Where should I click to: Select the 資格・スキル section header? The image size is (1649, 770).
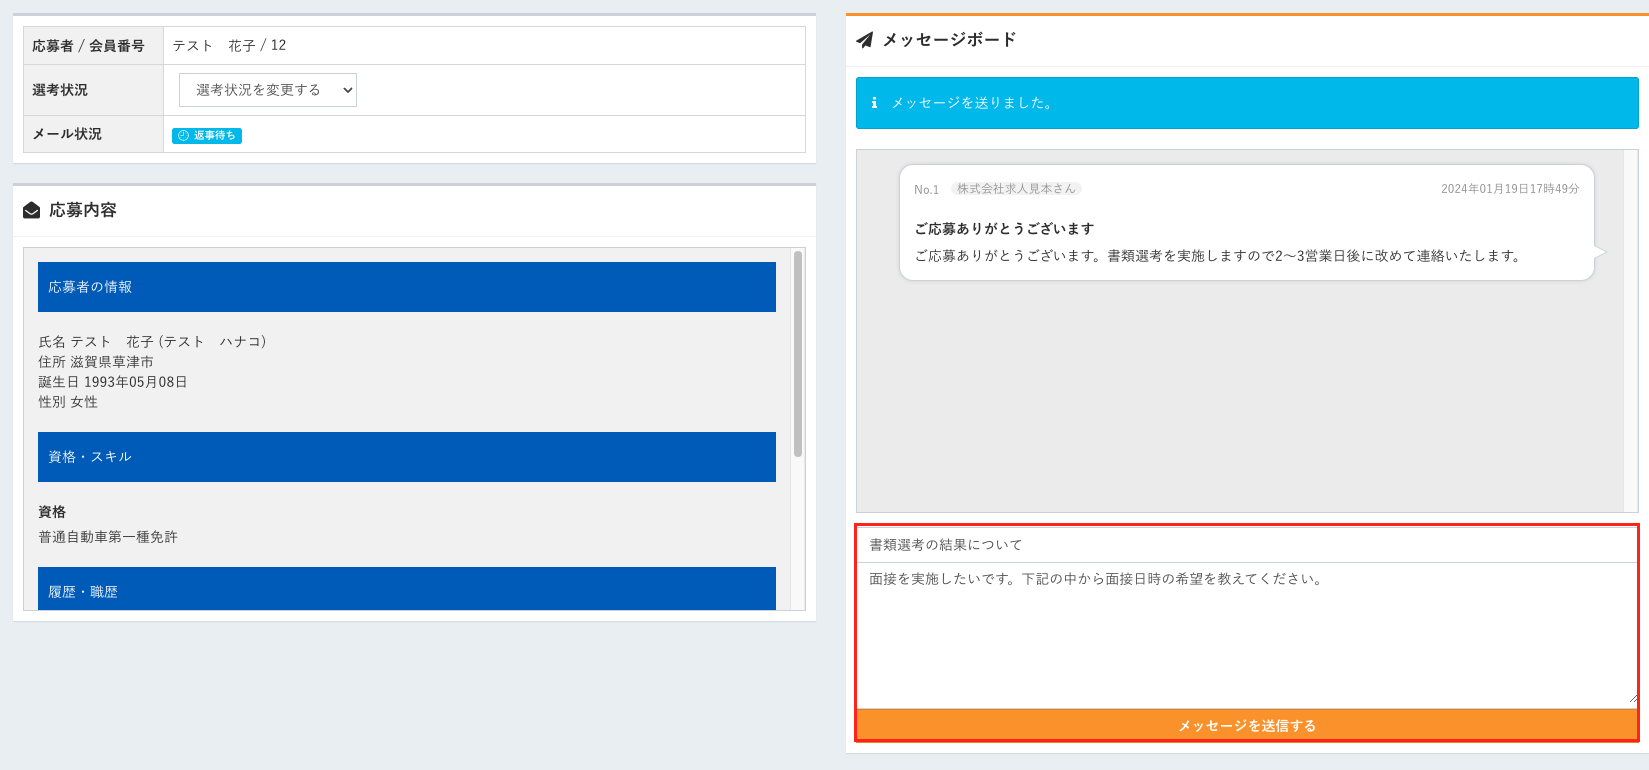click(x=407, y=457)
